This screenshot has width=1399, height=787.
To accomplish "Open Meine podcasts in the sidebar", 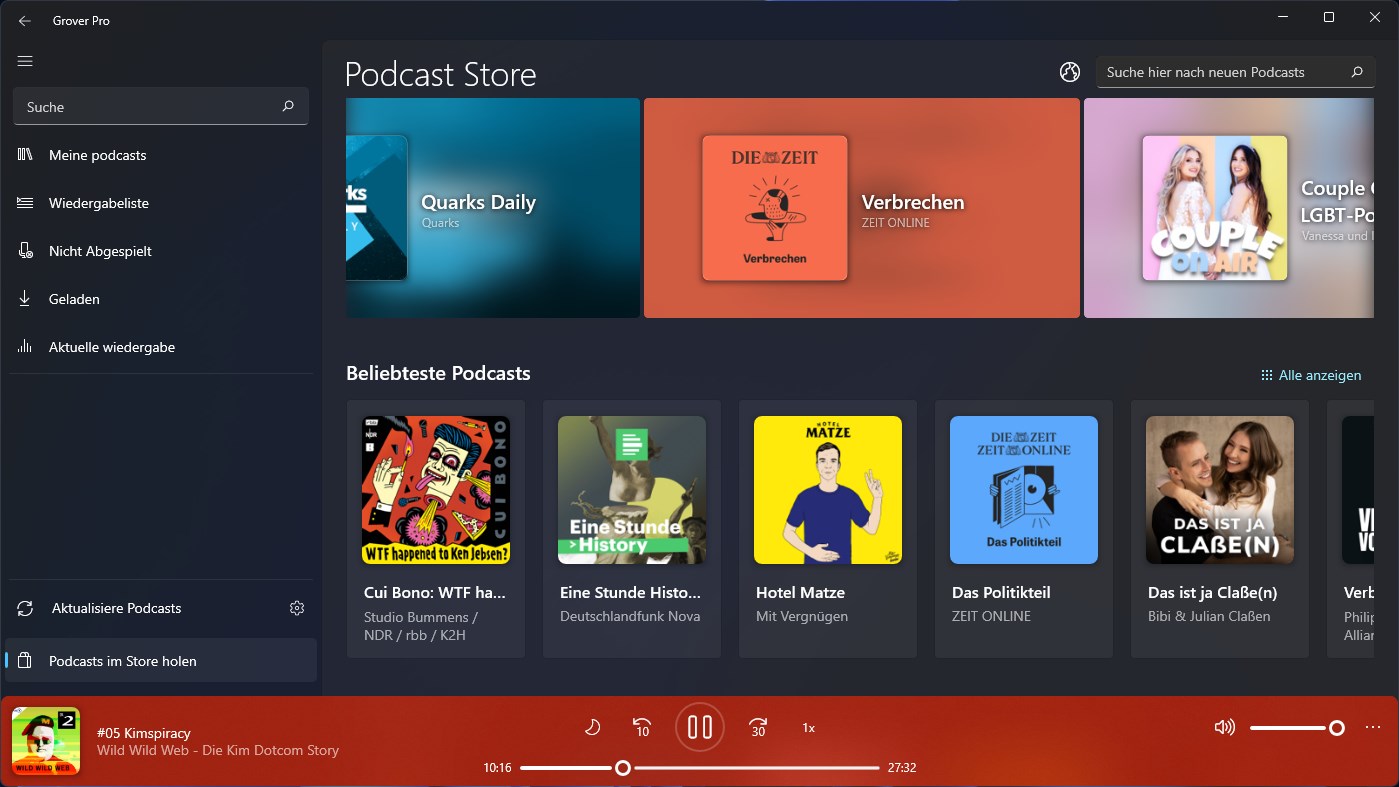I will pyautogui.click(x=161, y=155).
